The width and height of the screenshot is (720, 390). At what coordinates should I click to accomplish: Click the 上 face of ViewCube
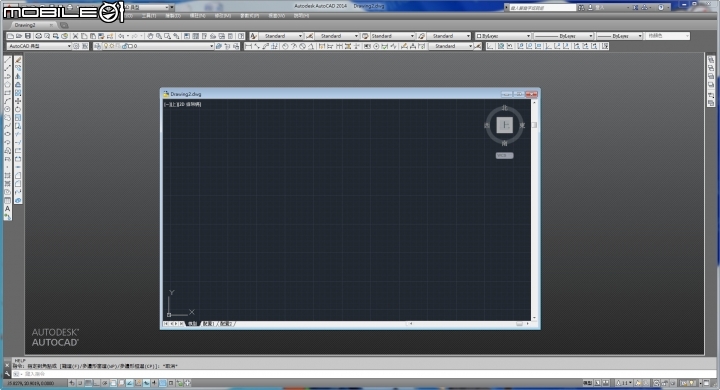pos(505,125)
